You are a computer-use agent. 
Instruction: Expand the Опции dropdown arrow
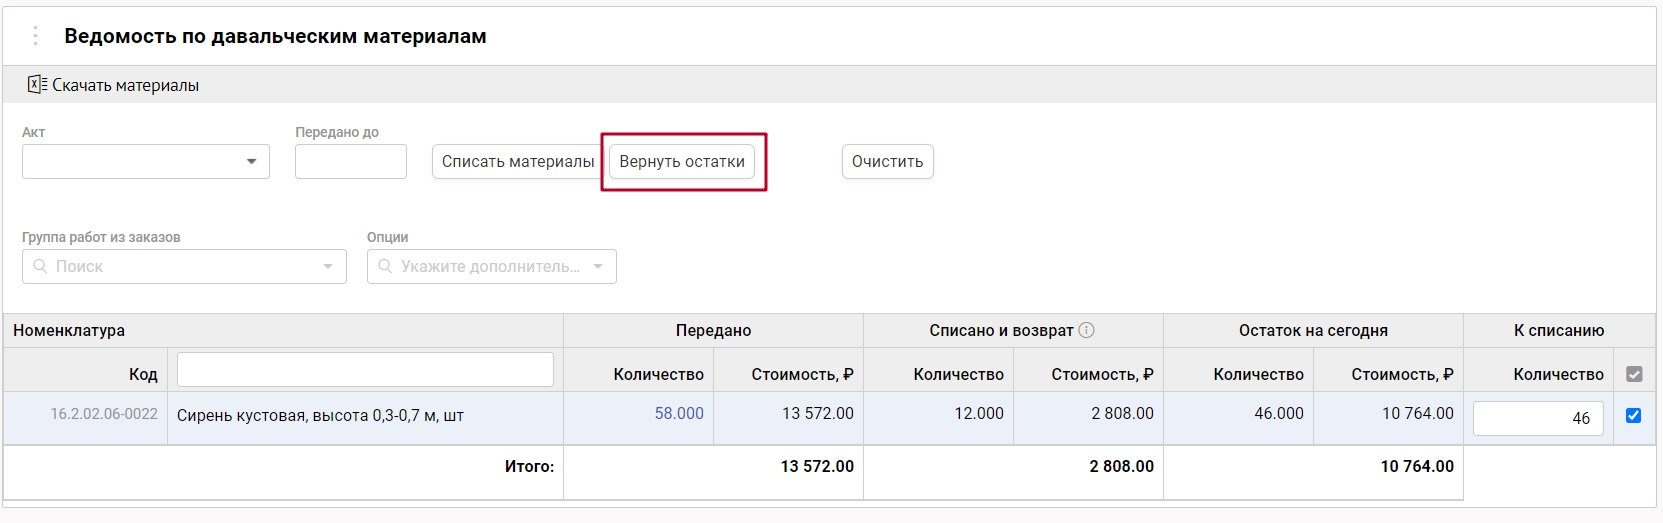pyautogui.click(x=598, y=266)
